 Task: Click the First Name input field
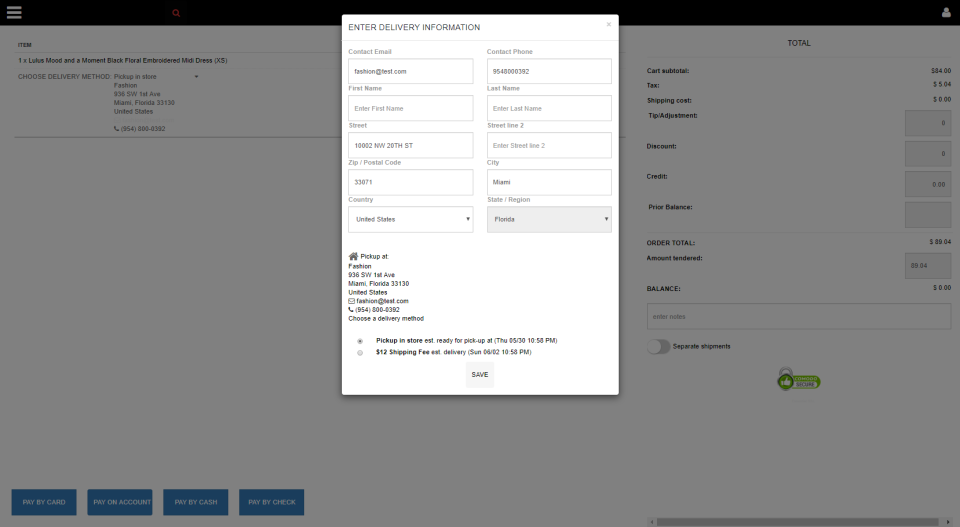tap(410, 108)
